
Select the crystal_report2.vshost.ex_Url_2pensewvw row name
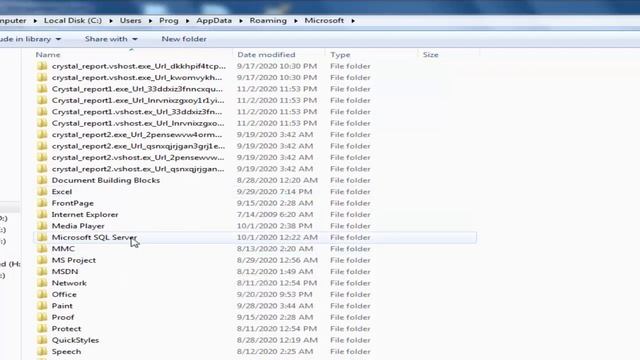pyautogui.click(x=138, y=158)
